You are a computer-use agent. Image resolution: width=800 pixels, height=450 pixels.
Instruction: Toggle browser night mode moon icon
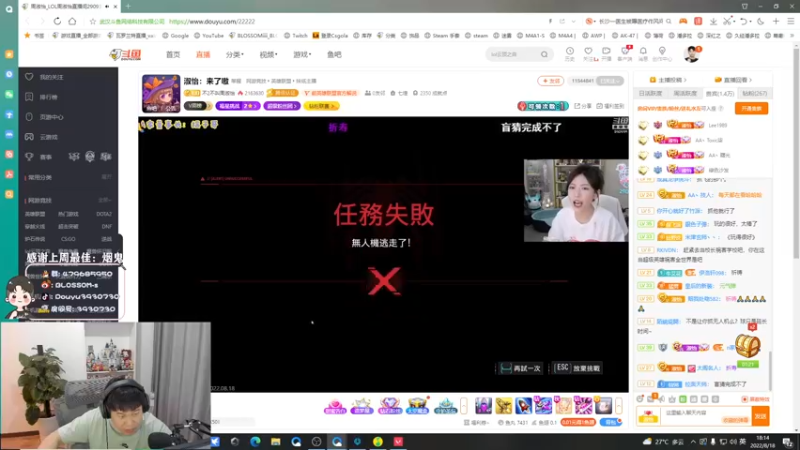coord(761,21)
